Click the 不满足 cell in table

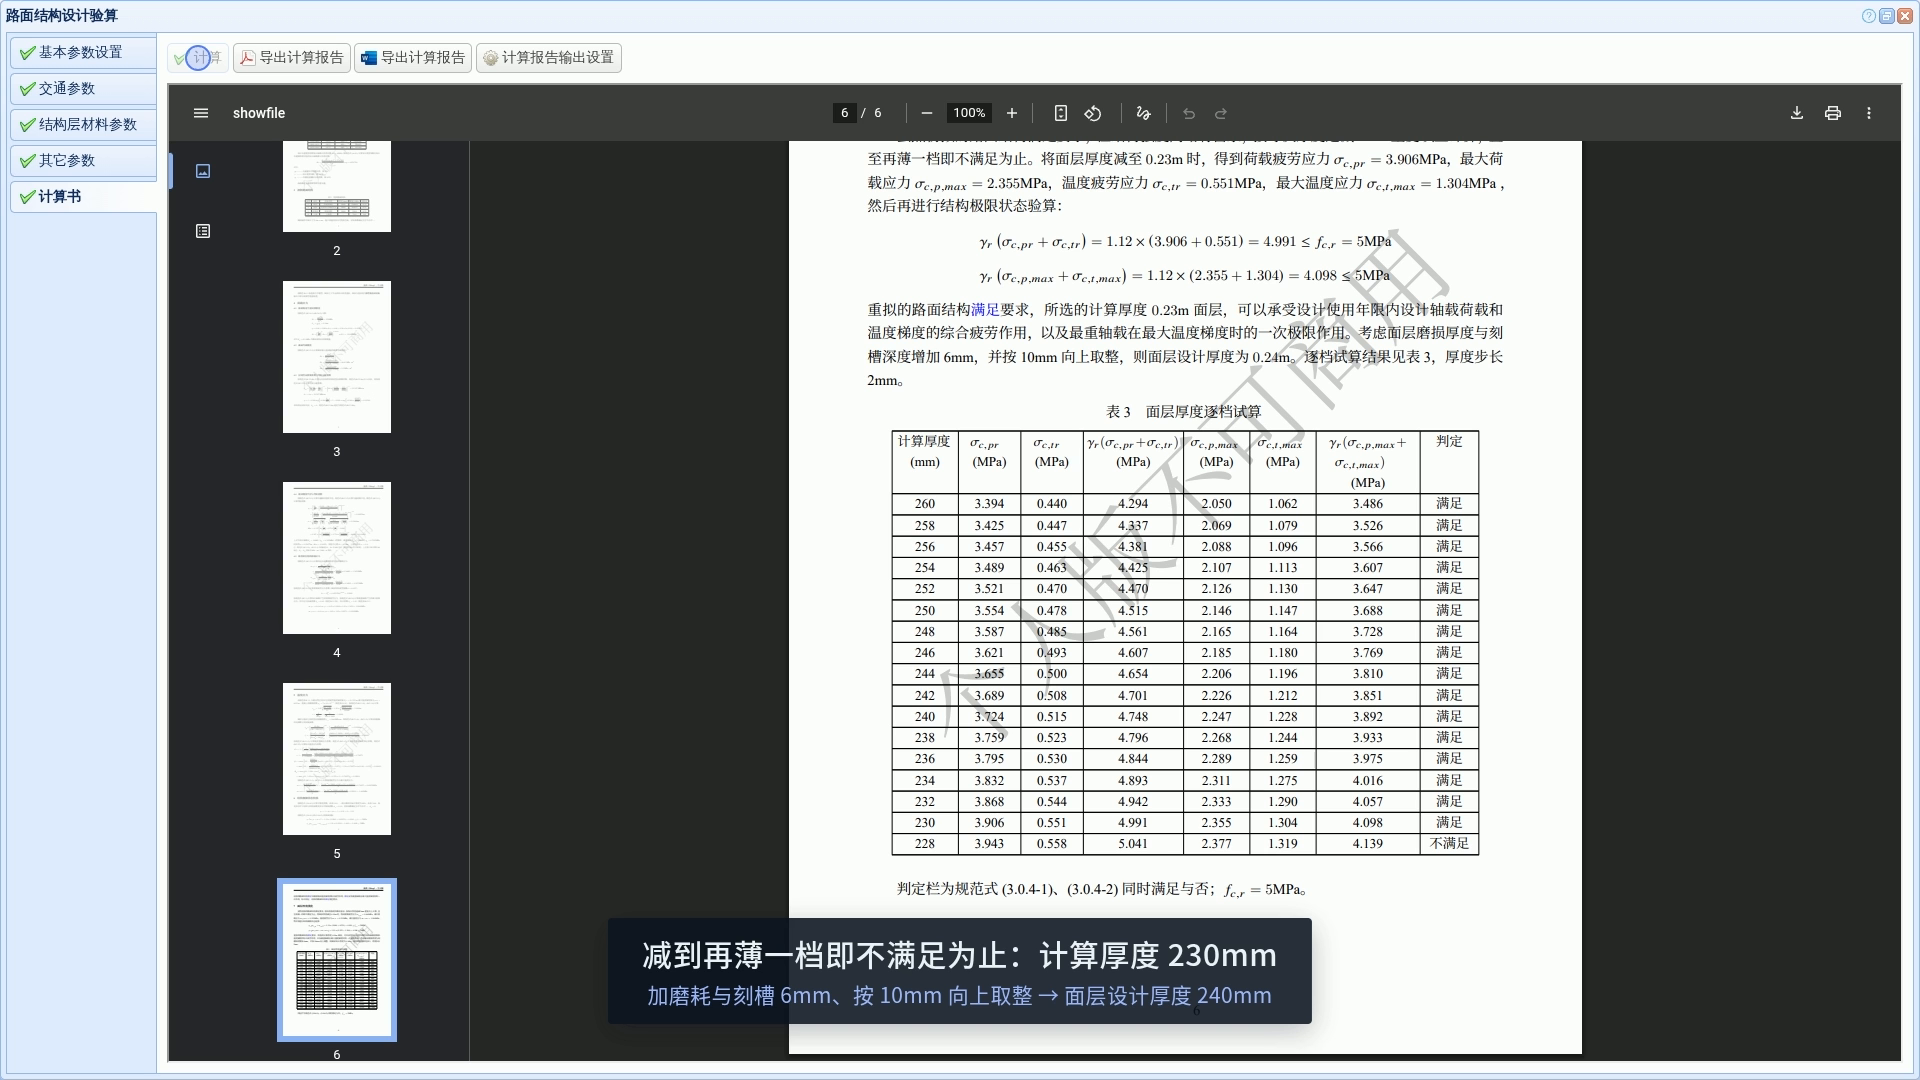pos(1449,844)
